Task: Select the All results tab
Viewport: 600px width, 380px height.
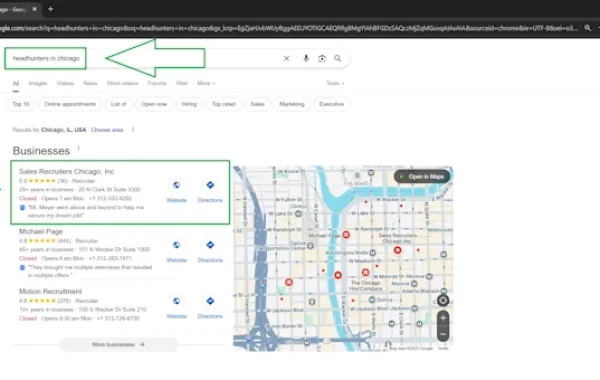Action: click(16, 83)
